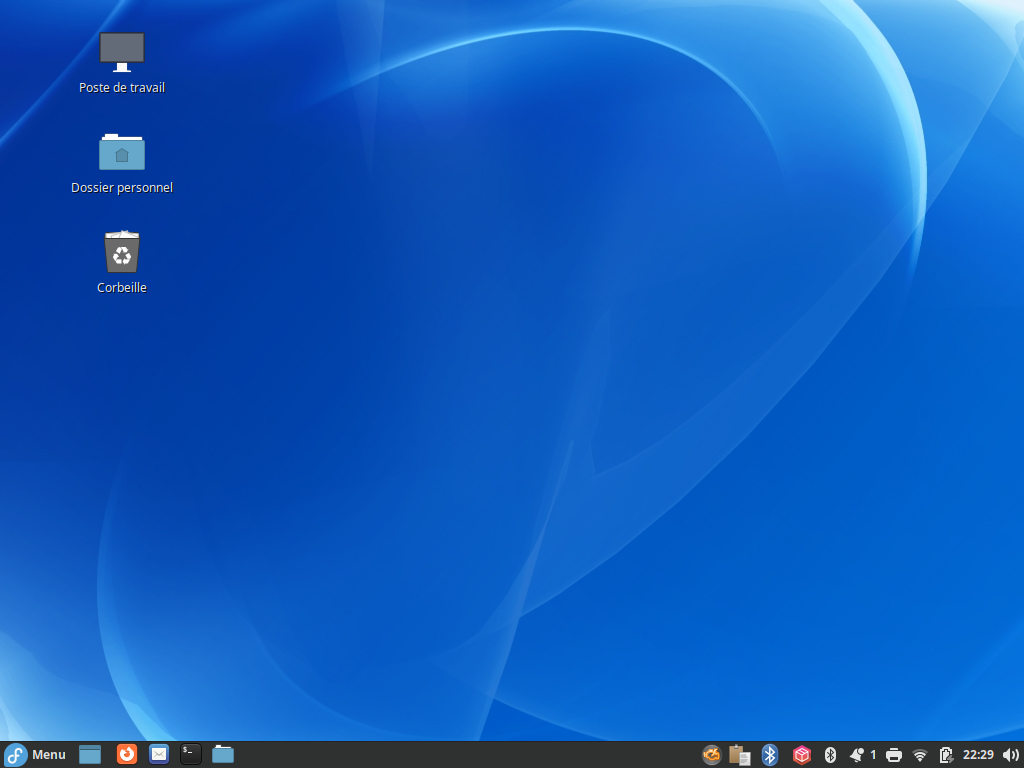Open the sound volume applet

coord(1010,755)
